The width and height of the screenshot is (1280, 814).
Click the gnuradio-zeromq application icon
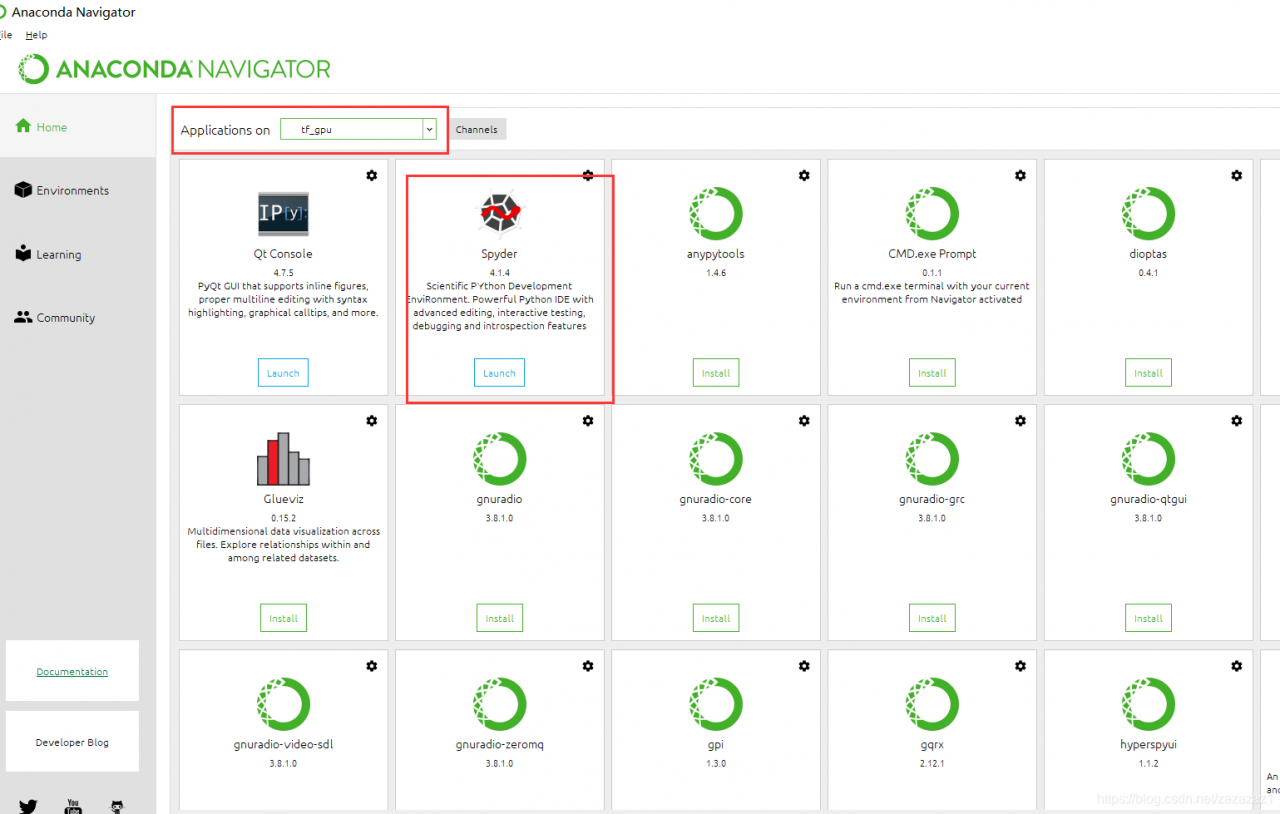point(499,704)
